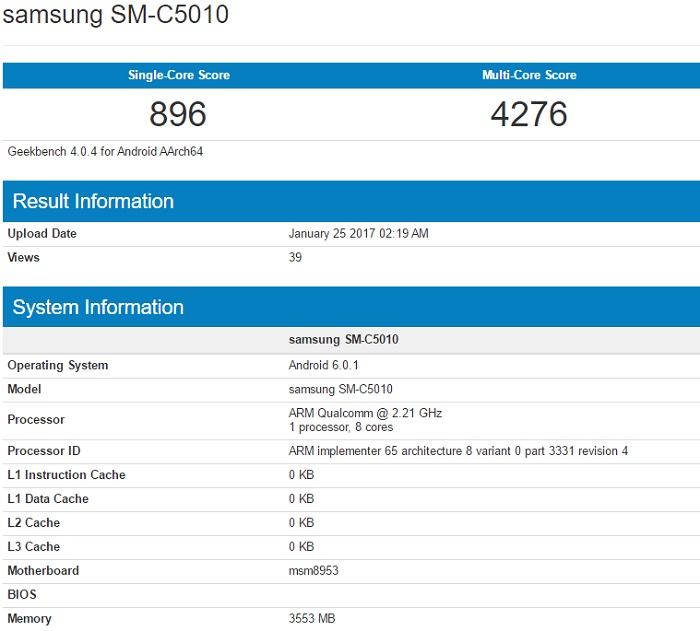This screenshot has height=631, width=700.
Task: Click 'January 25 2017 02:19 AM' value
Action: coord(358,234)
